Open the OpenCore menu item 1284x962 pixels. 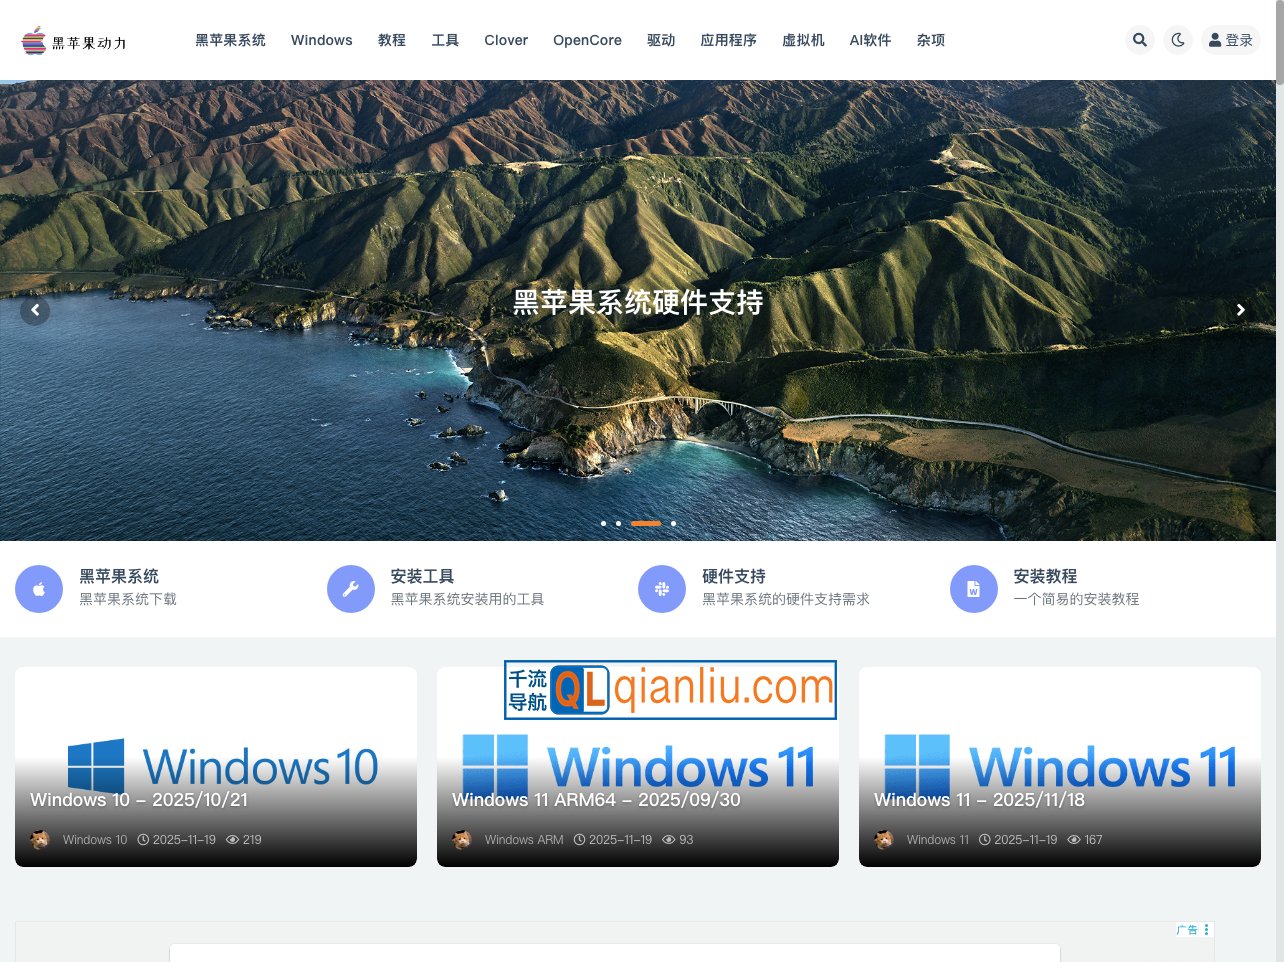point(587,40)
